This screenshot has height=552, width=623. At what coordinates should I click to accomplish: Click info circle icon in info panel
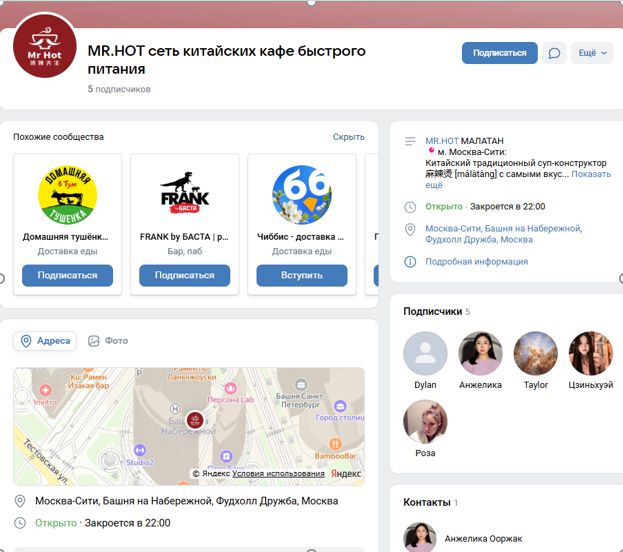[410, 261]
